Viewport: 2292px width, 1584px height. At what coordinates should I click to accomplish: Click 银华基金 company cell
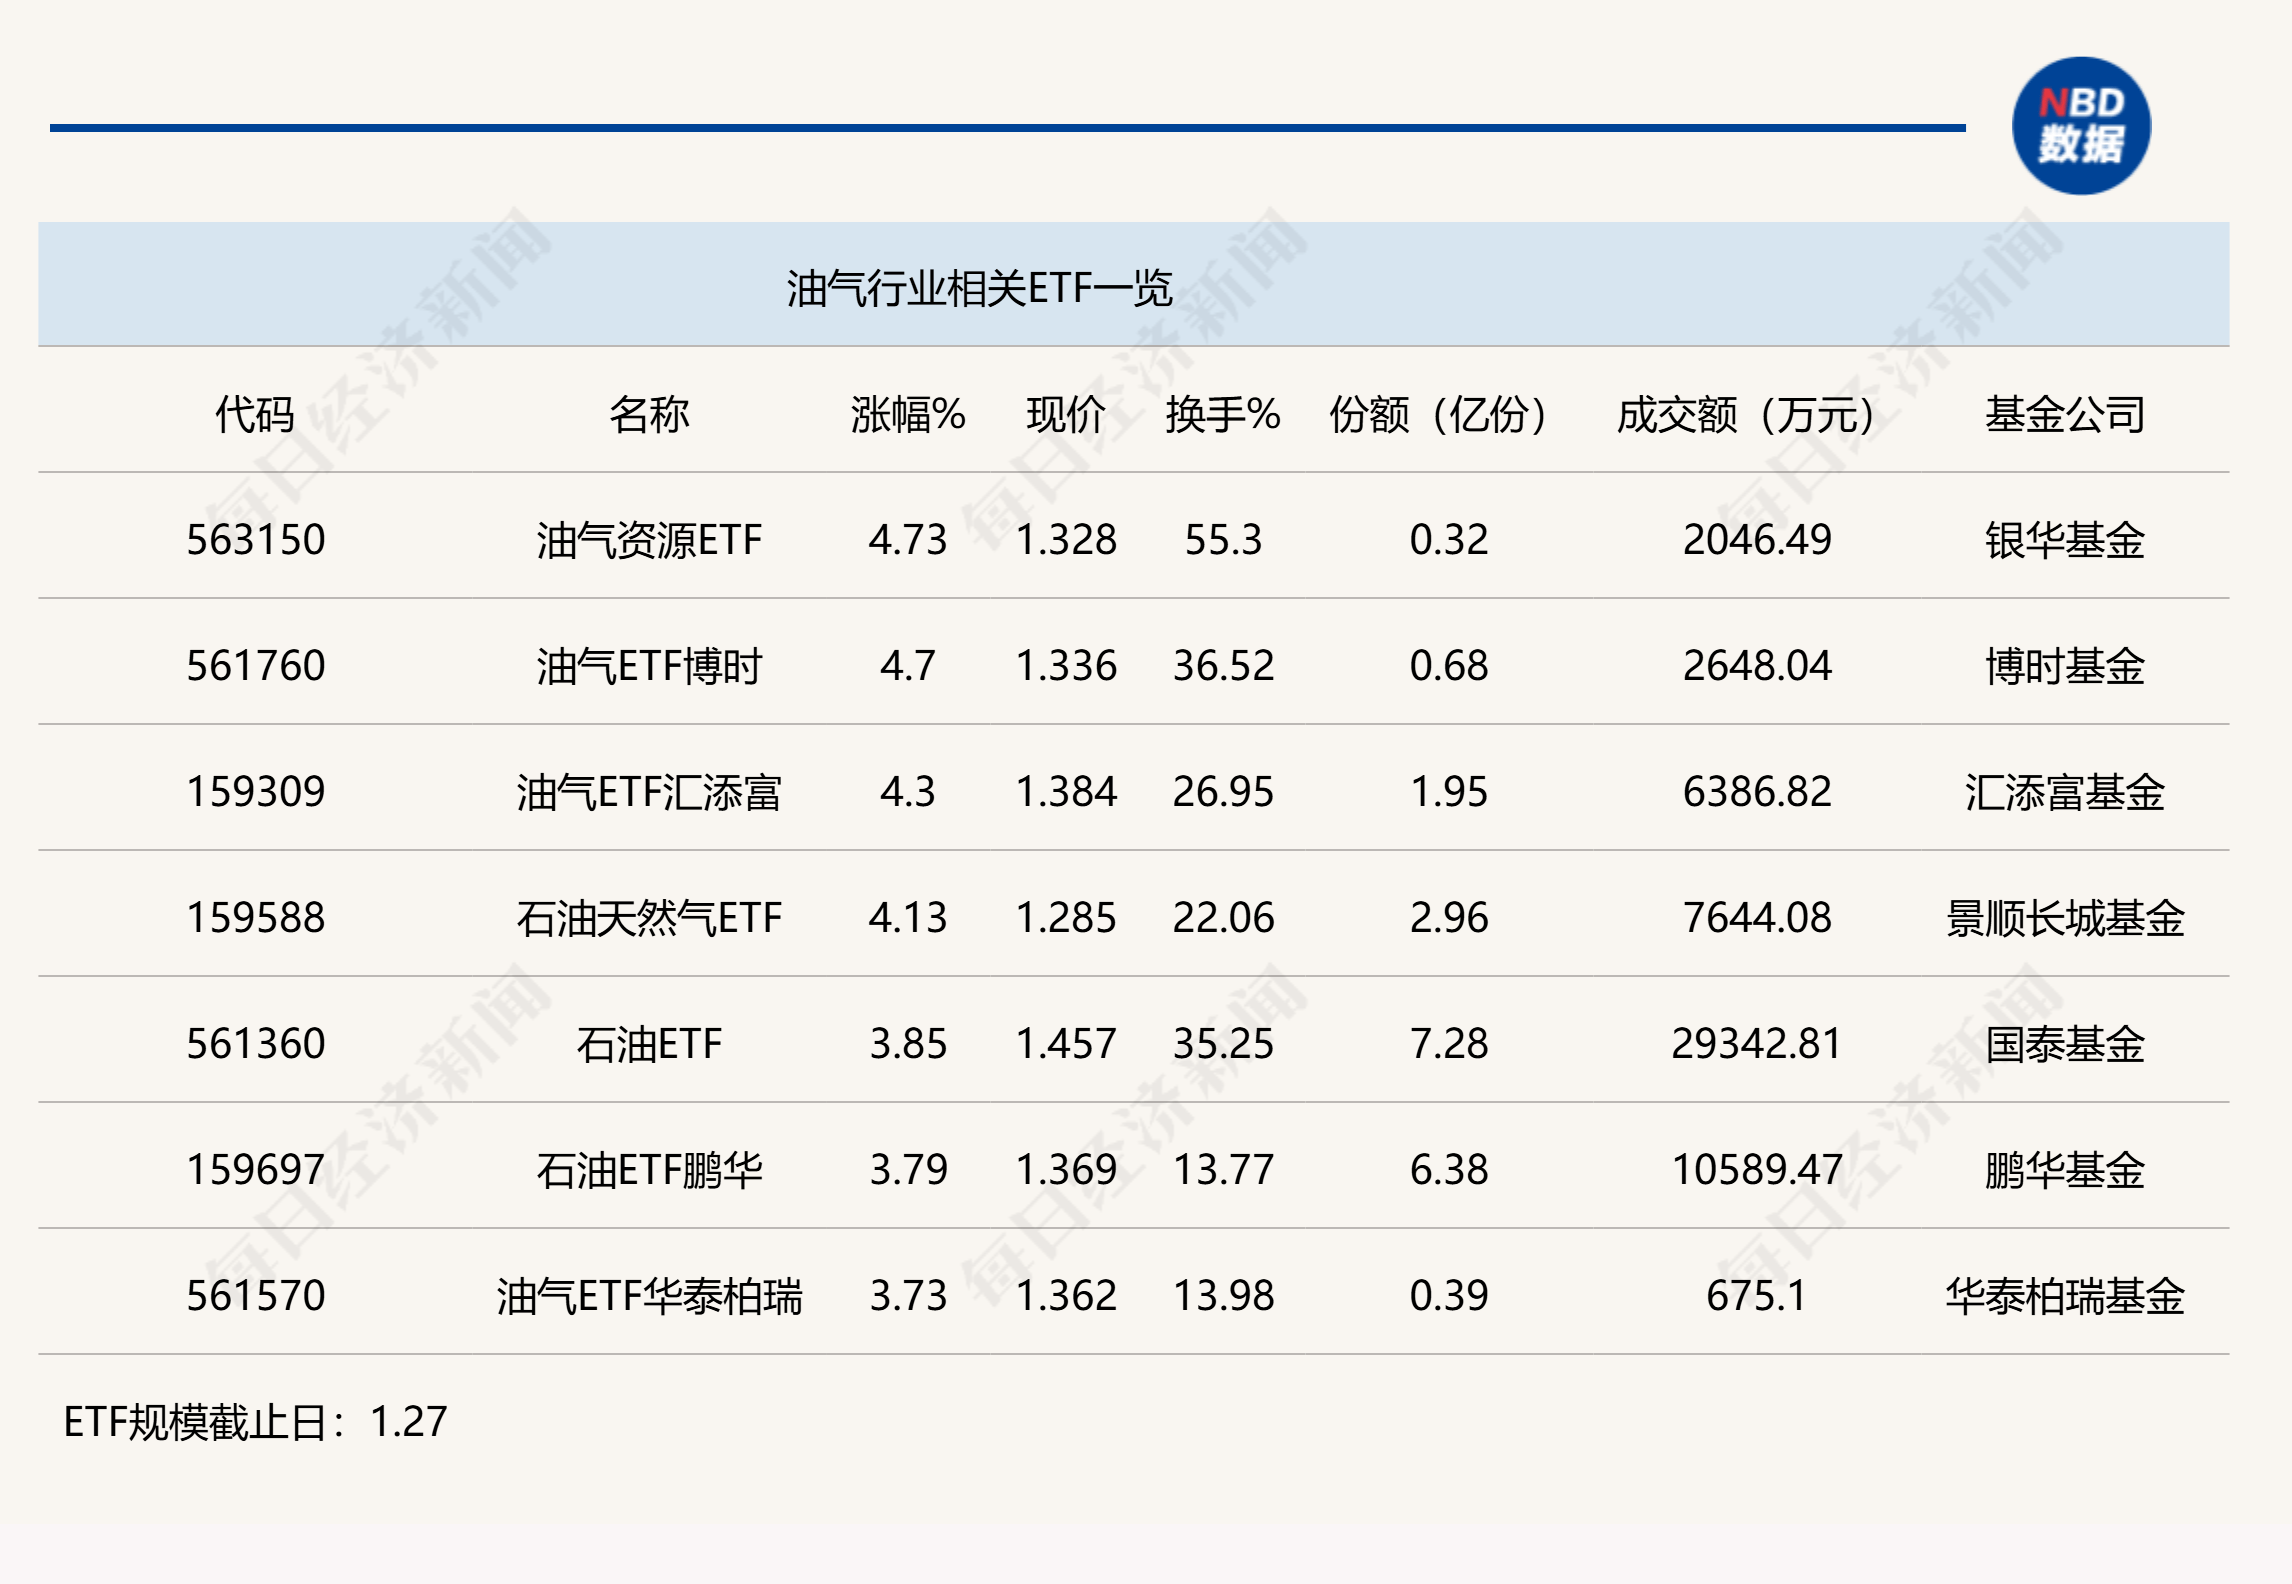[x=2064, y=540]
